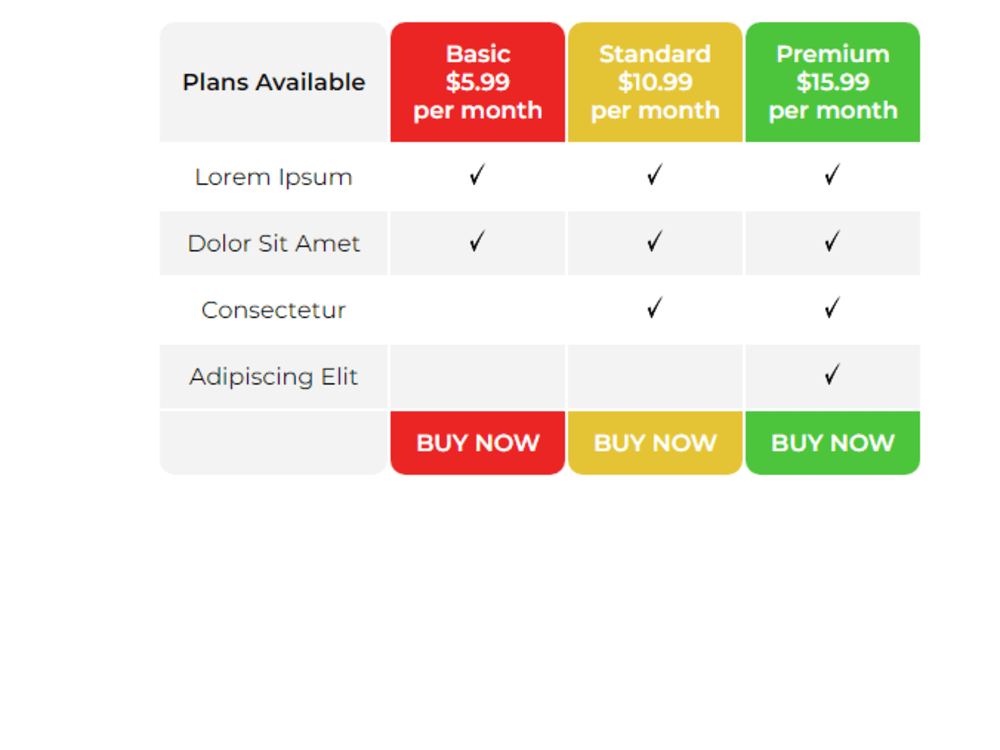This screenshot has width=1000, height=750.
Task: Click the Plans Available header cell
Action: 273,83
